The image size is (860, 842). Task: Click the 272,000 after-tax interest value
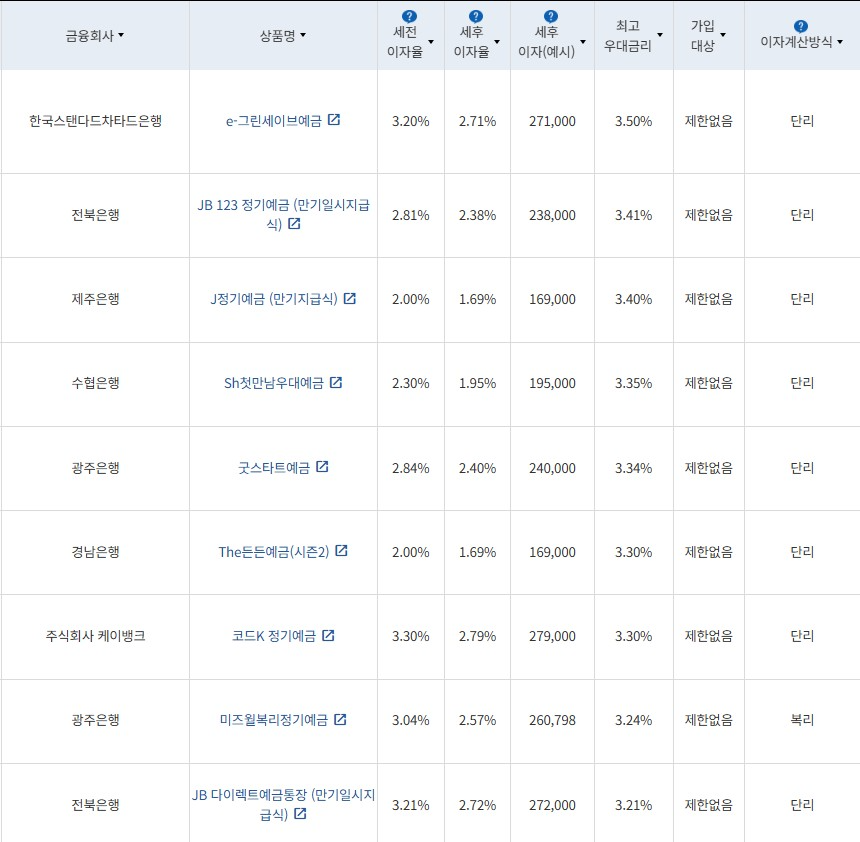[x=552, y=805]
